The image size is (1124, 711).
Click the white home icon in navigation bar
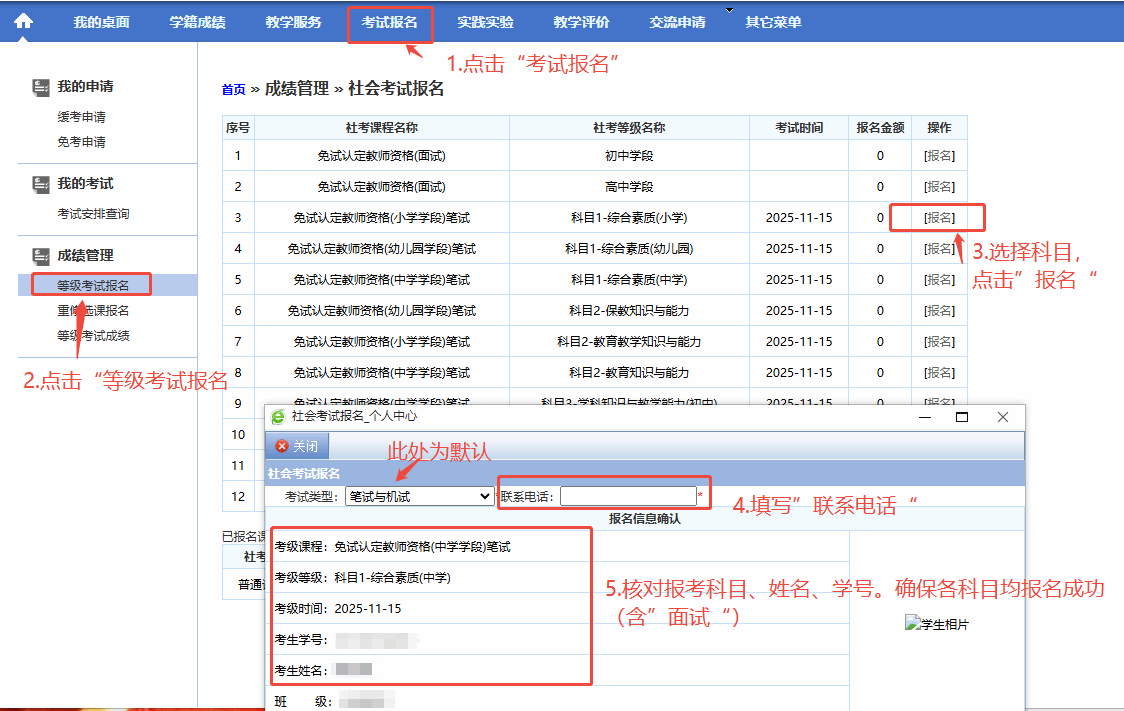pyautogui.click(x=23, y=21)
